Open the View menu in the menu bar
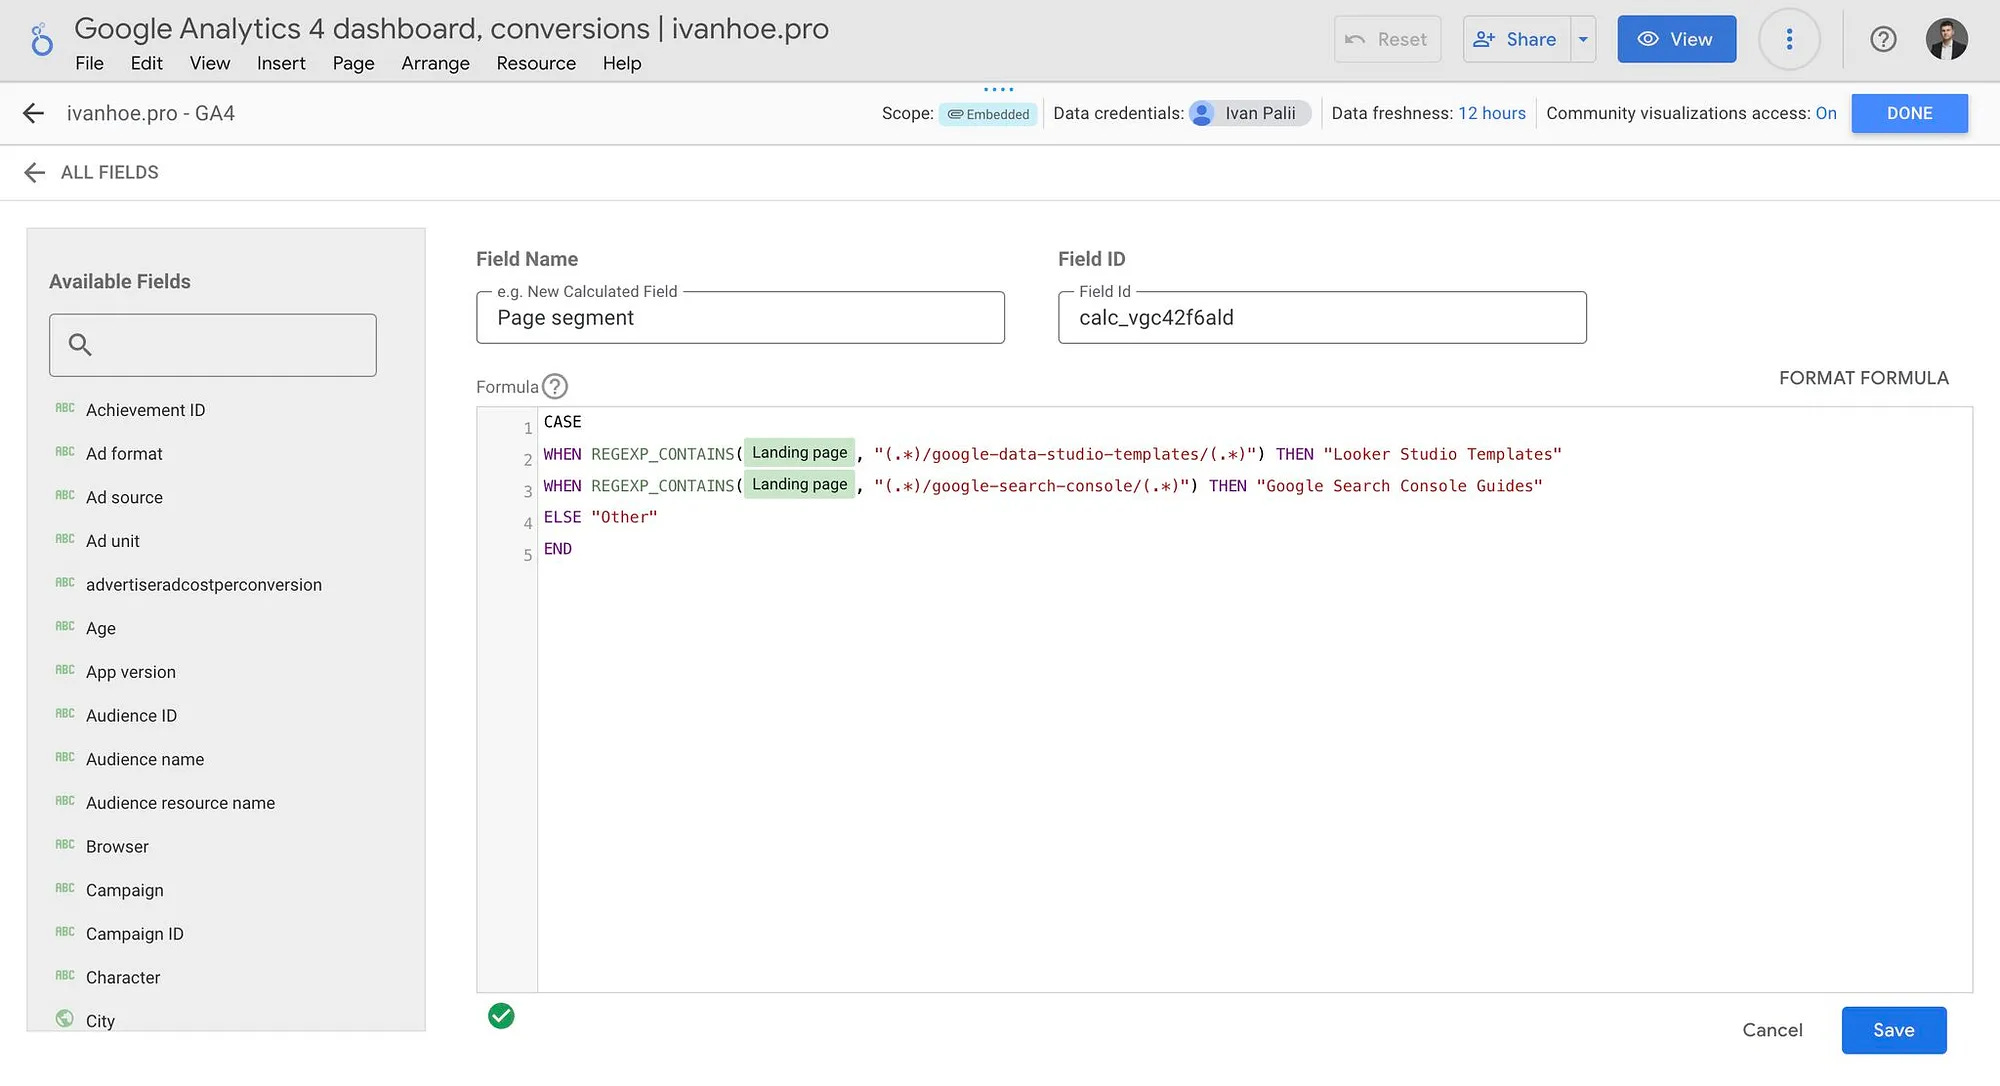 coord(210,63)
